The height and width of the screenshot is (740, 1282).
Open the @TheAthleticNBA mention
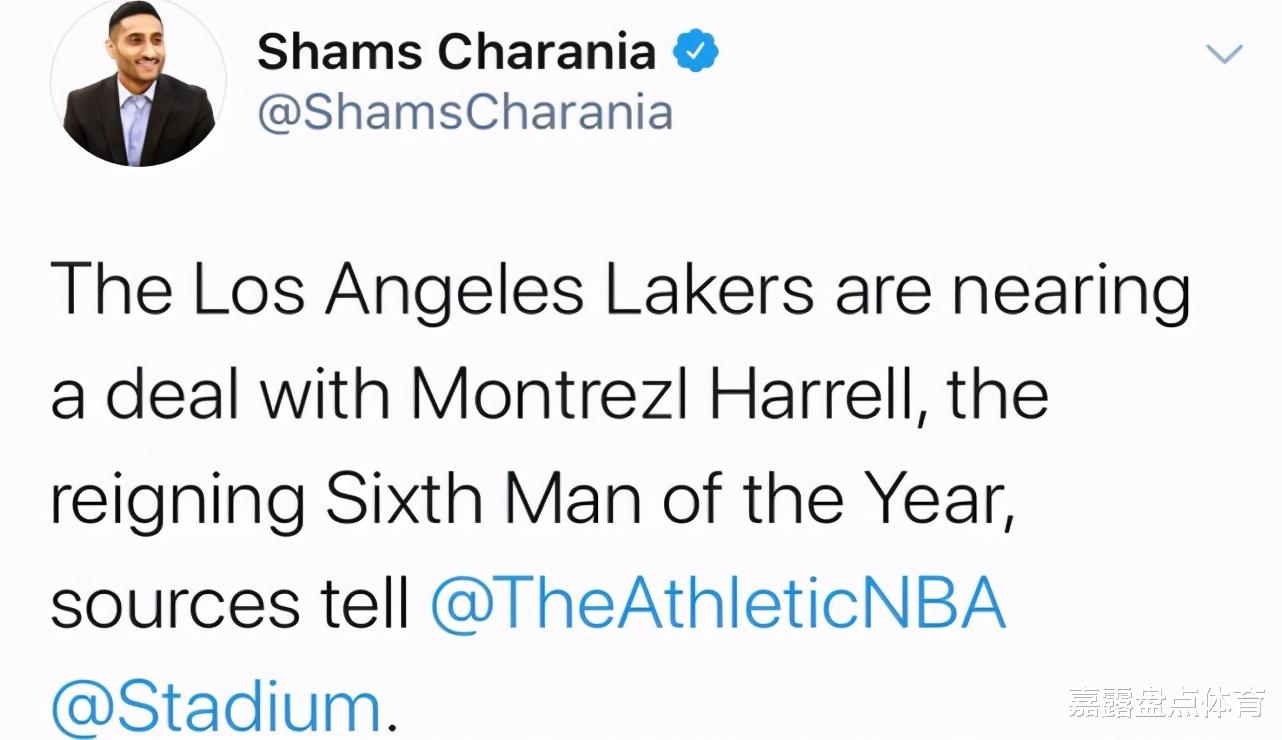click(x=718, y=604)
